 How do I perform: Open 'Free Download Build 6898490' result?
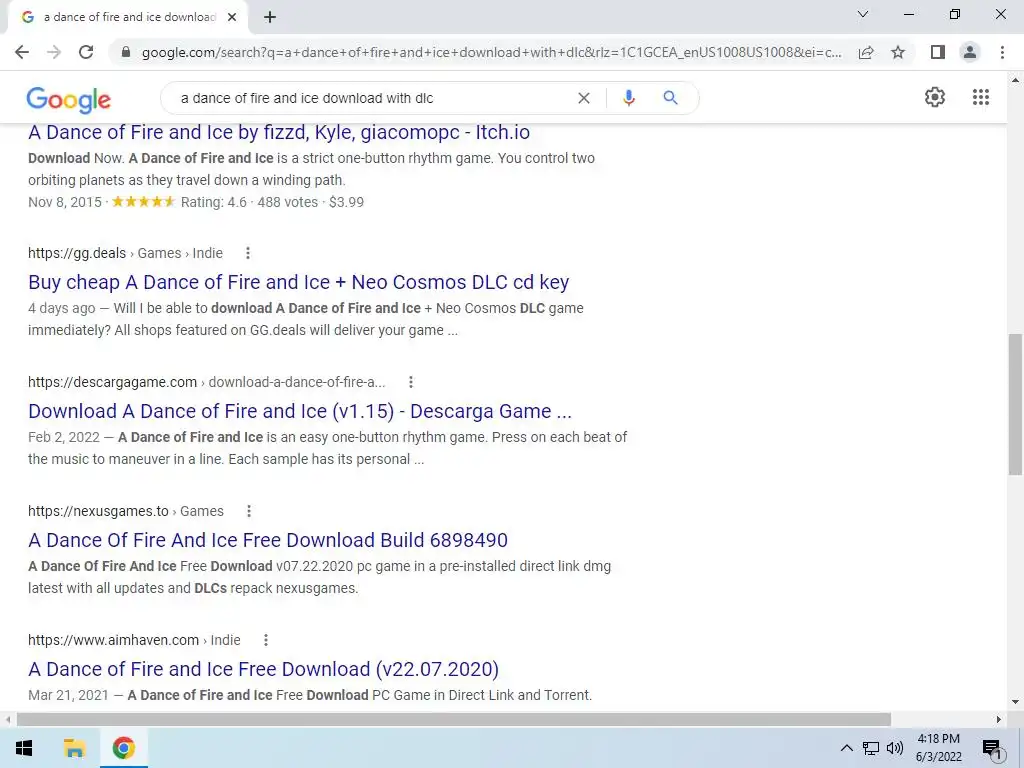(268, 540)
